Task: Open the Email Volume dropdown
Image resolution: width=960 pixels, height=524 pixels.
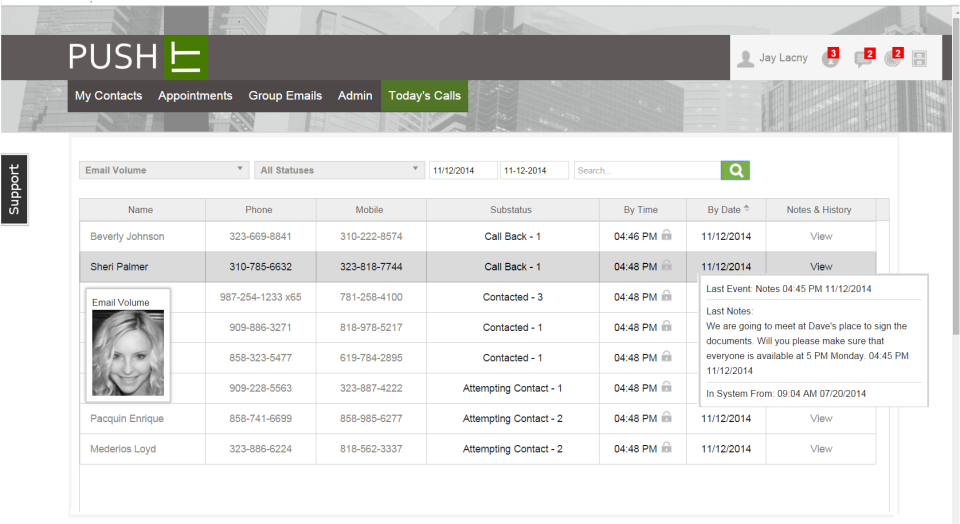Action: coord(164,170)
